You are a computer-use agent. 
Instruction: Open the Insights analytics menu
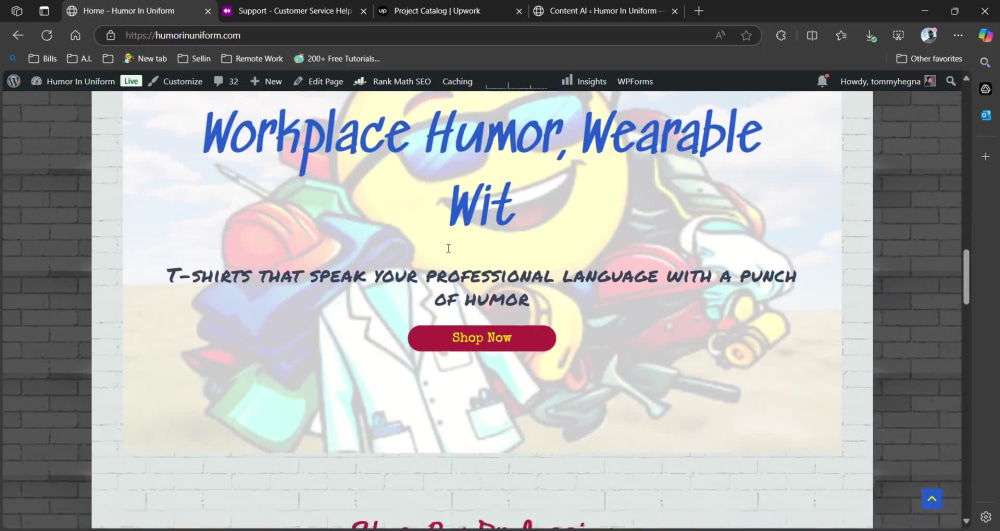584,81
